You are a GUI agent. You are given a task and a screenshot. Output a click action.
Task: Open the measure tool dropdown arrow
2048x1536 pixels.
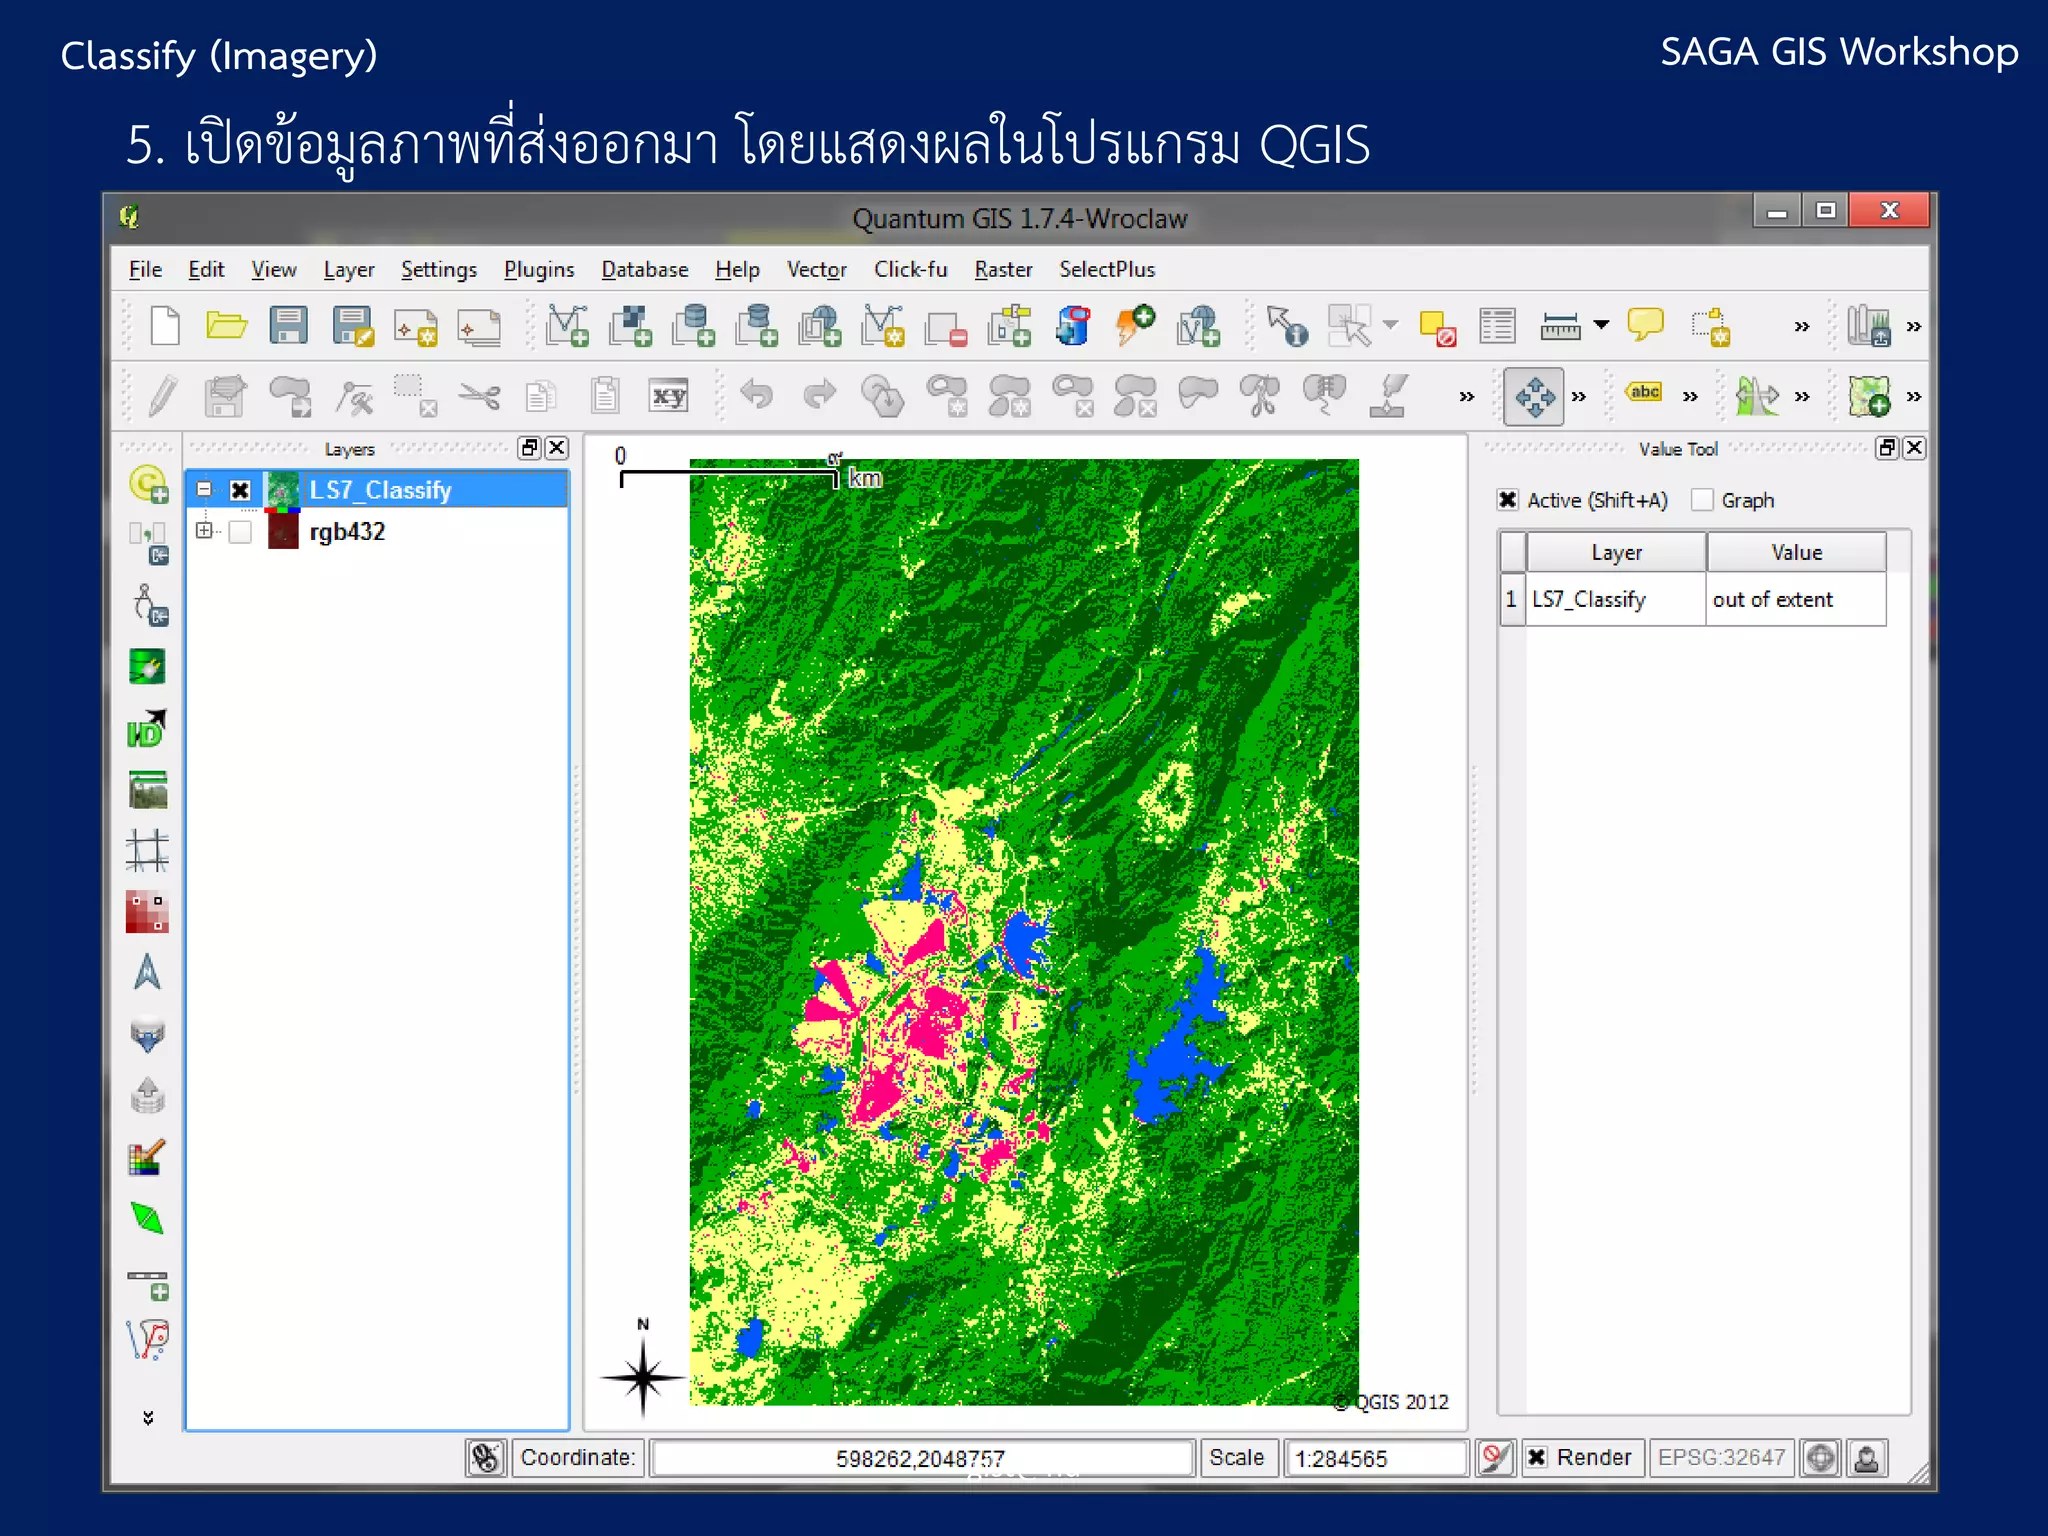pyautogui.click(x=1601, y=324)
